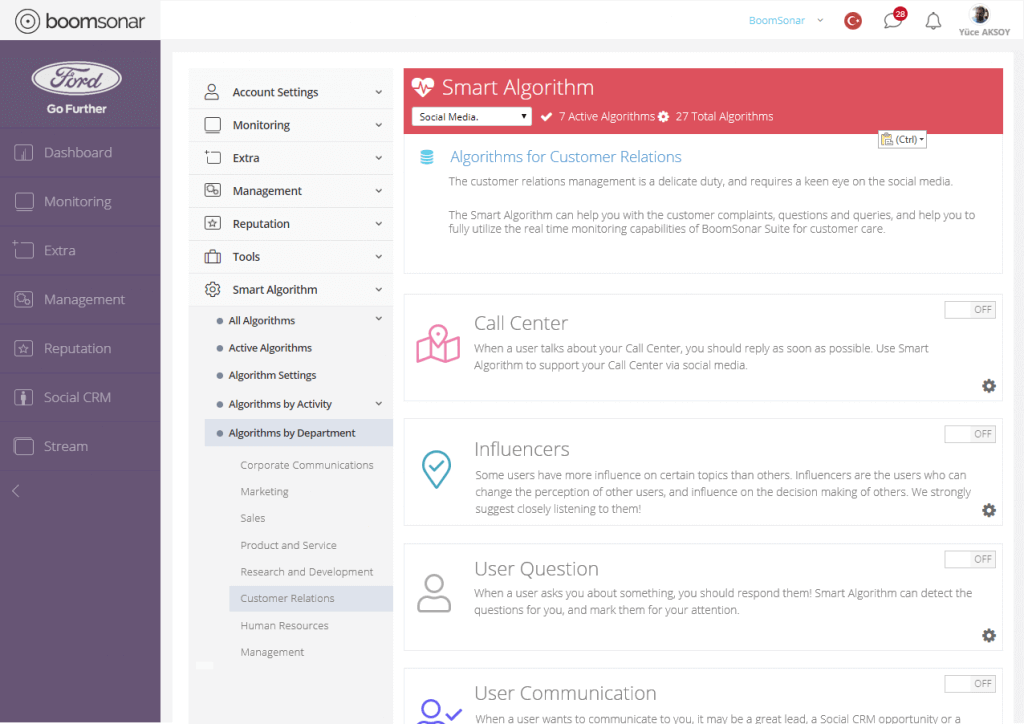Viewport: 1024px width, 724px height.
Task: Open Stream in the purple sidebar
Action: (80, 447)
